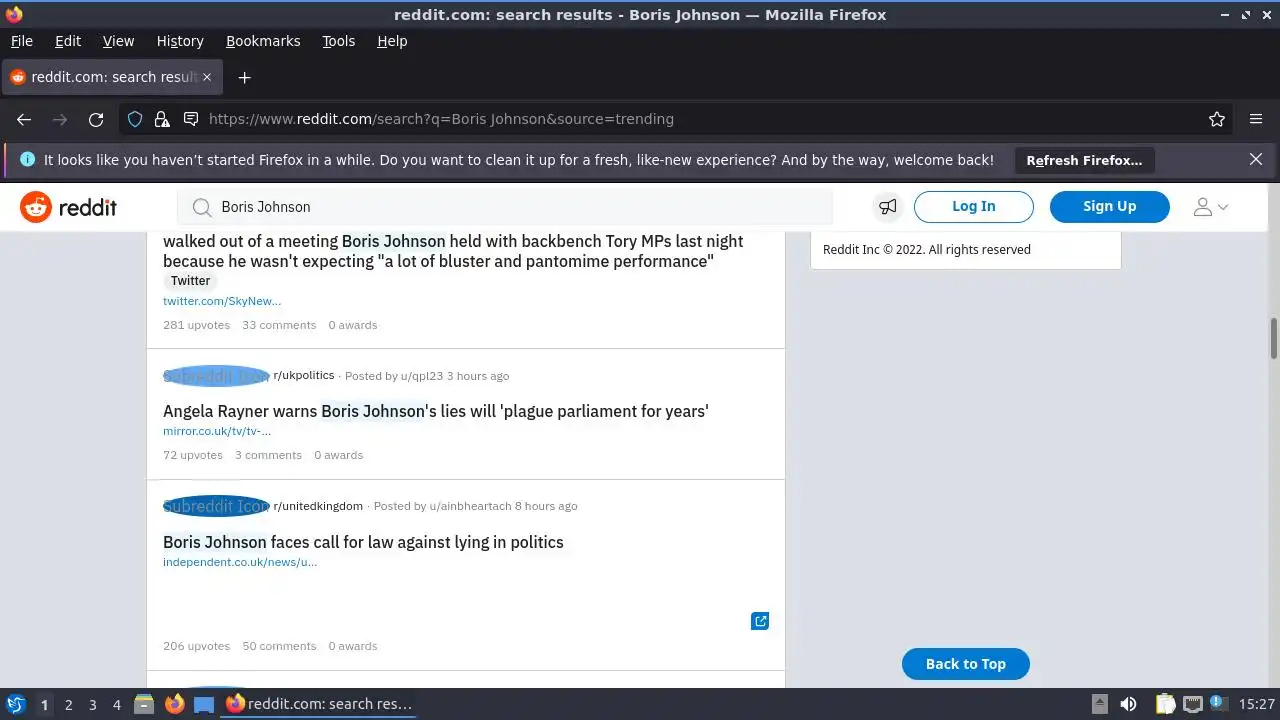
Task: Launch file manager from taskbar
Action: click(144, 704)
